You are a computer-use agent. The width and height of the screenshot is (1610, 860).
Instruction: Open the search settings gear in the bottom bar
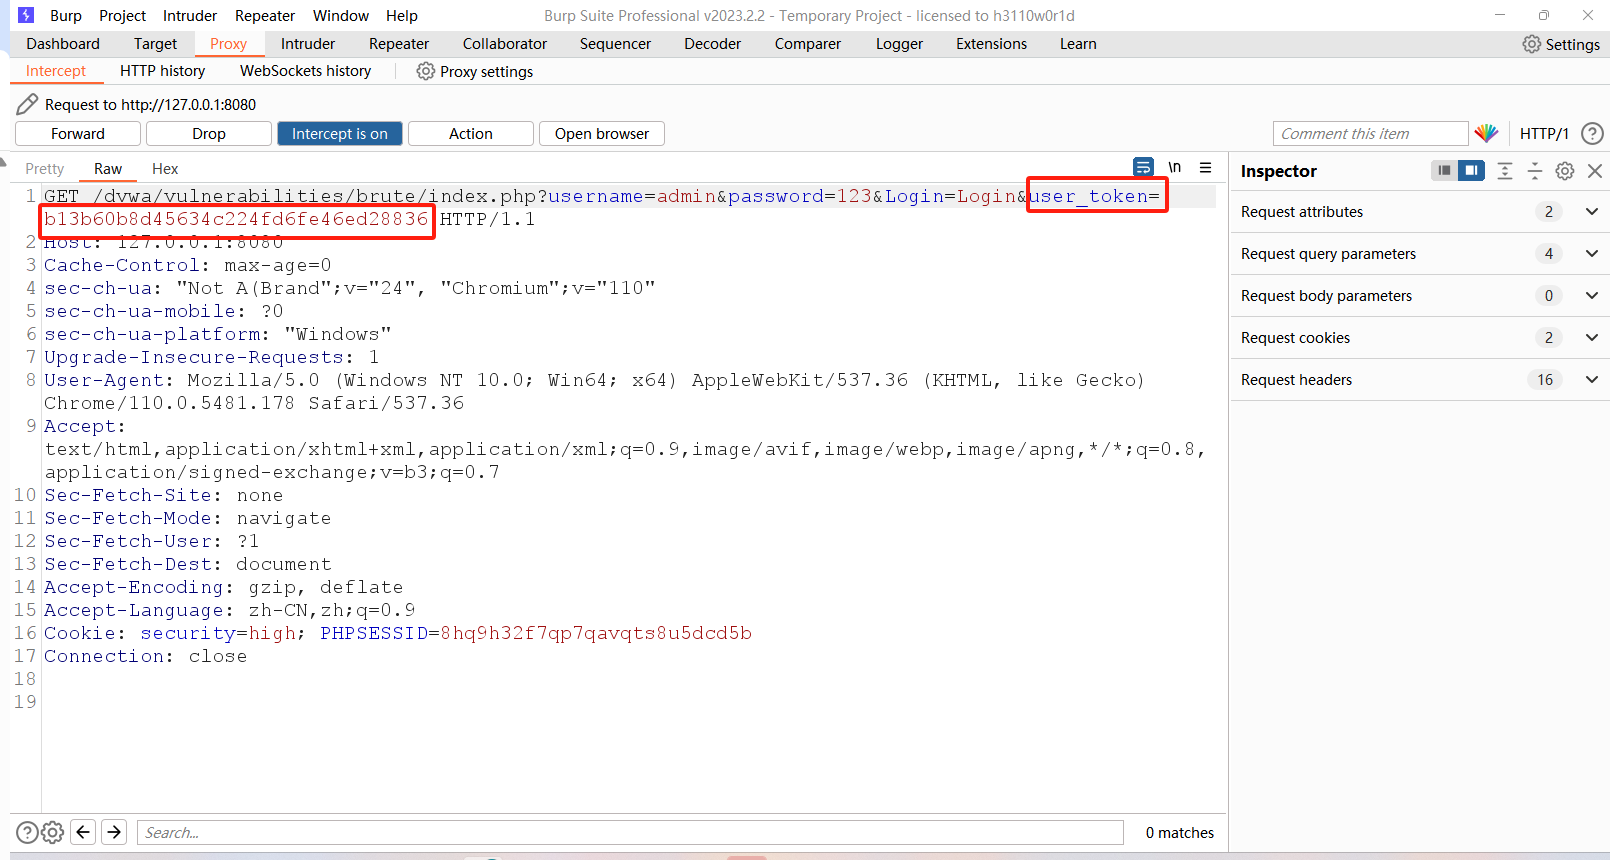[x=53, y=832]
